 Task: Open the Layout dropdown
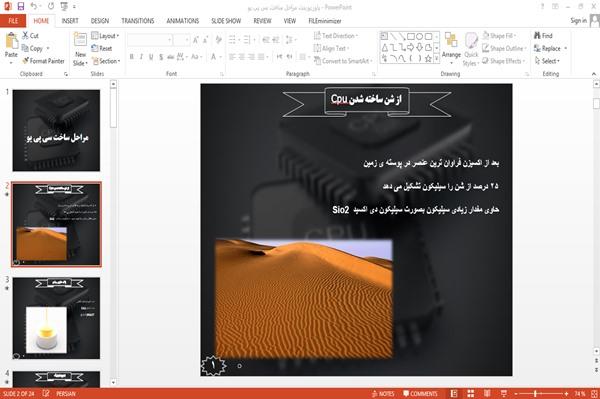[x=105, y=36]
